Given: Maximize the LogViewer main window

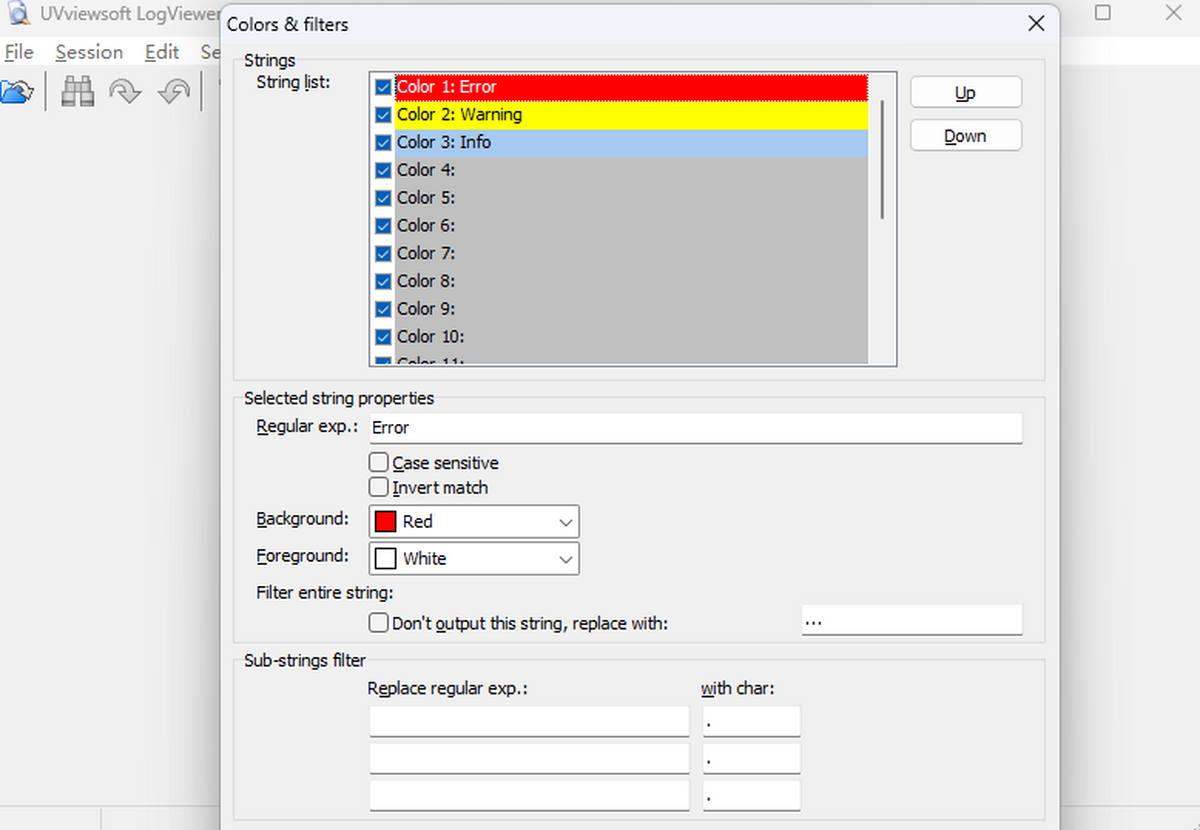Looking at the screenshot, I should point(1102,13).
